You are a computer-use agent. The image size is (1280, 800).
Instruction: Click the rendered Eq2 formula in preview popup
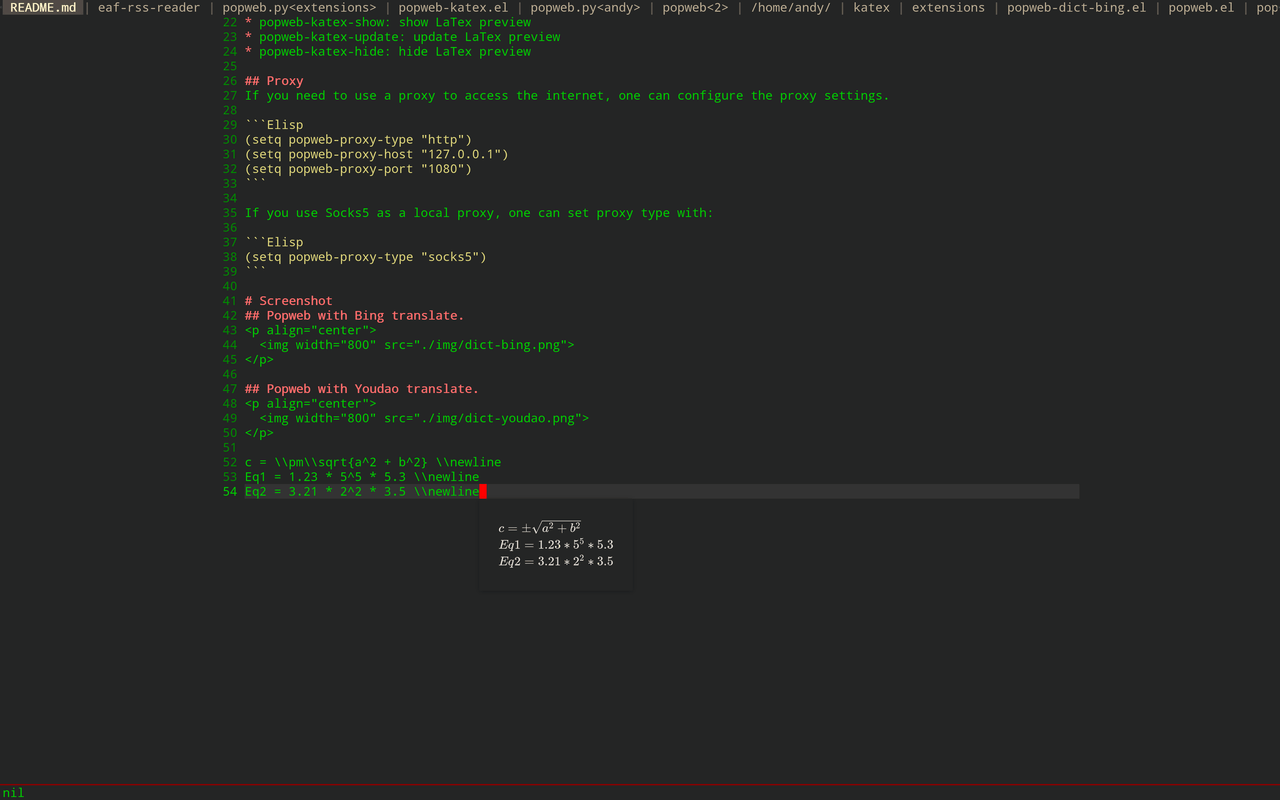[x=556, y=561]
